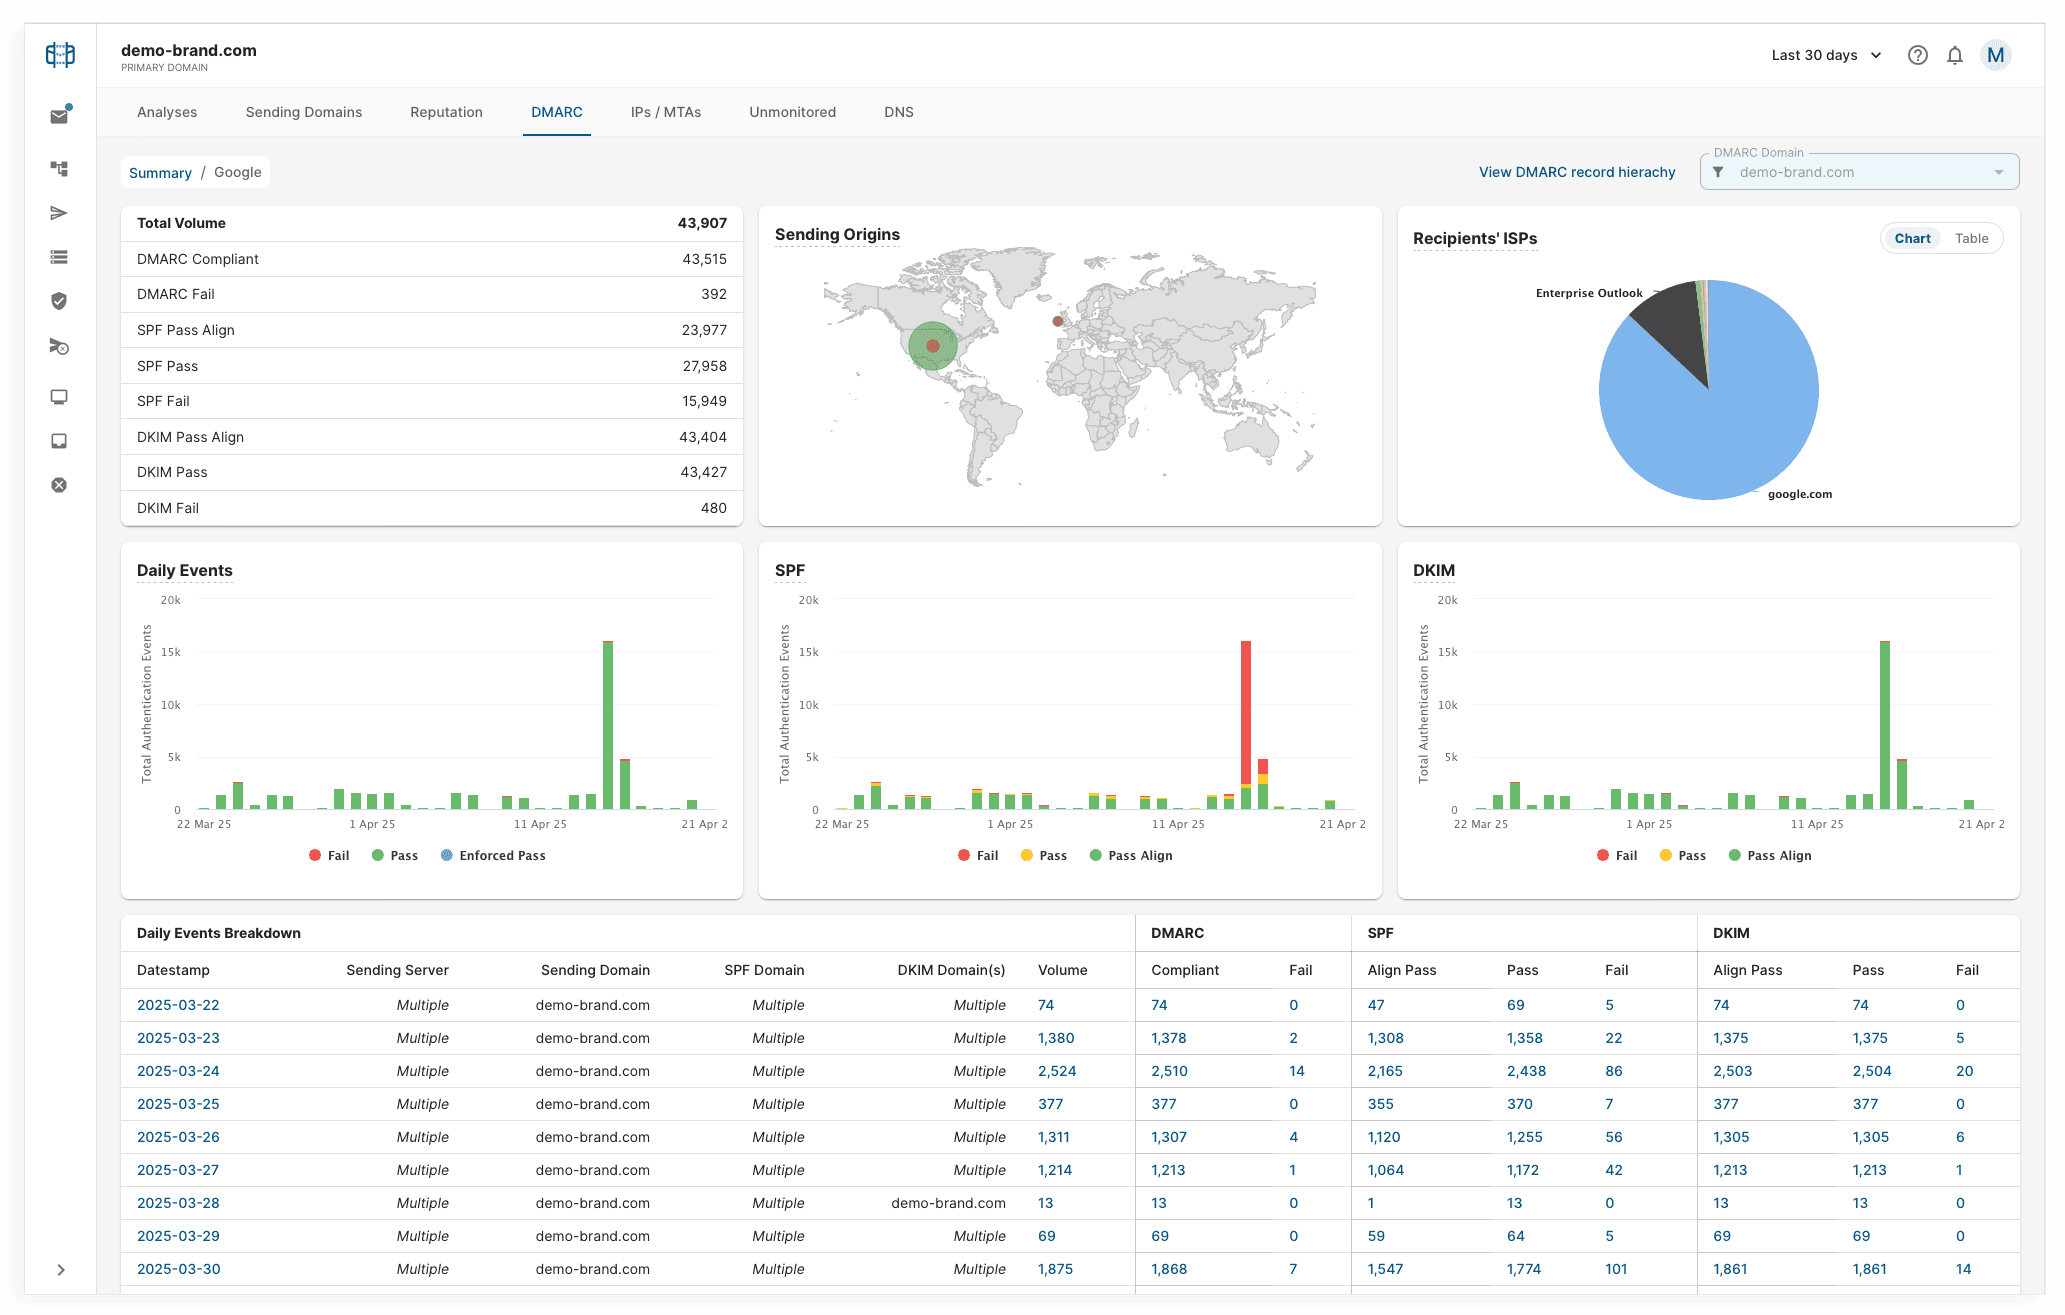
Task: Click the notifications bell icon
Action: (1954, 56)
